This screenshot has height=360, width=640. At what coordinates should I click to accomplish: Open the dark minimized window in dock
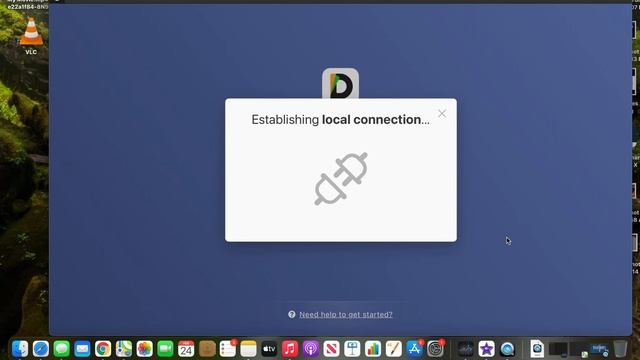pos(558,349)
